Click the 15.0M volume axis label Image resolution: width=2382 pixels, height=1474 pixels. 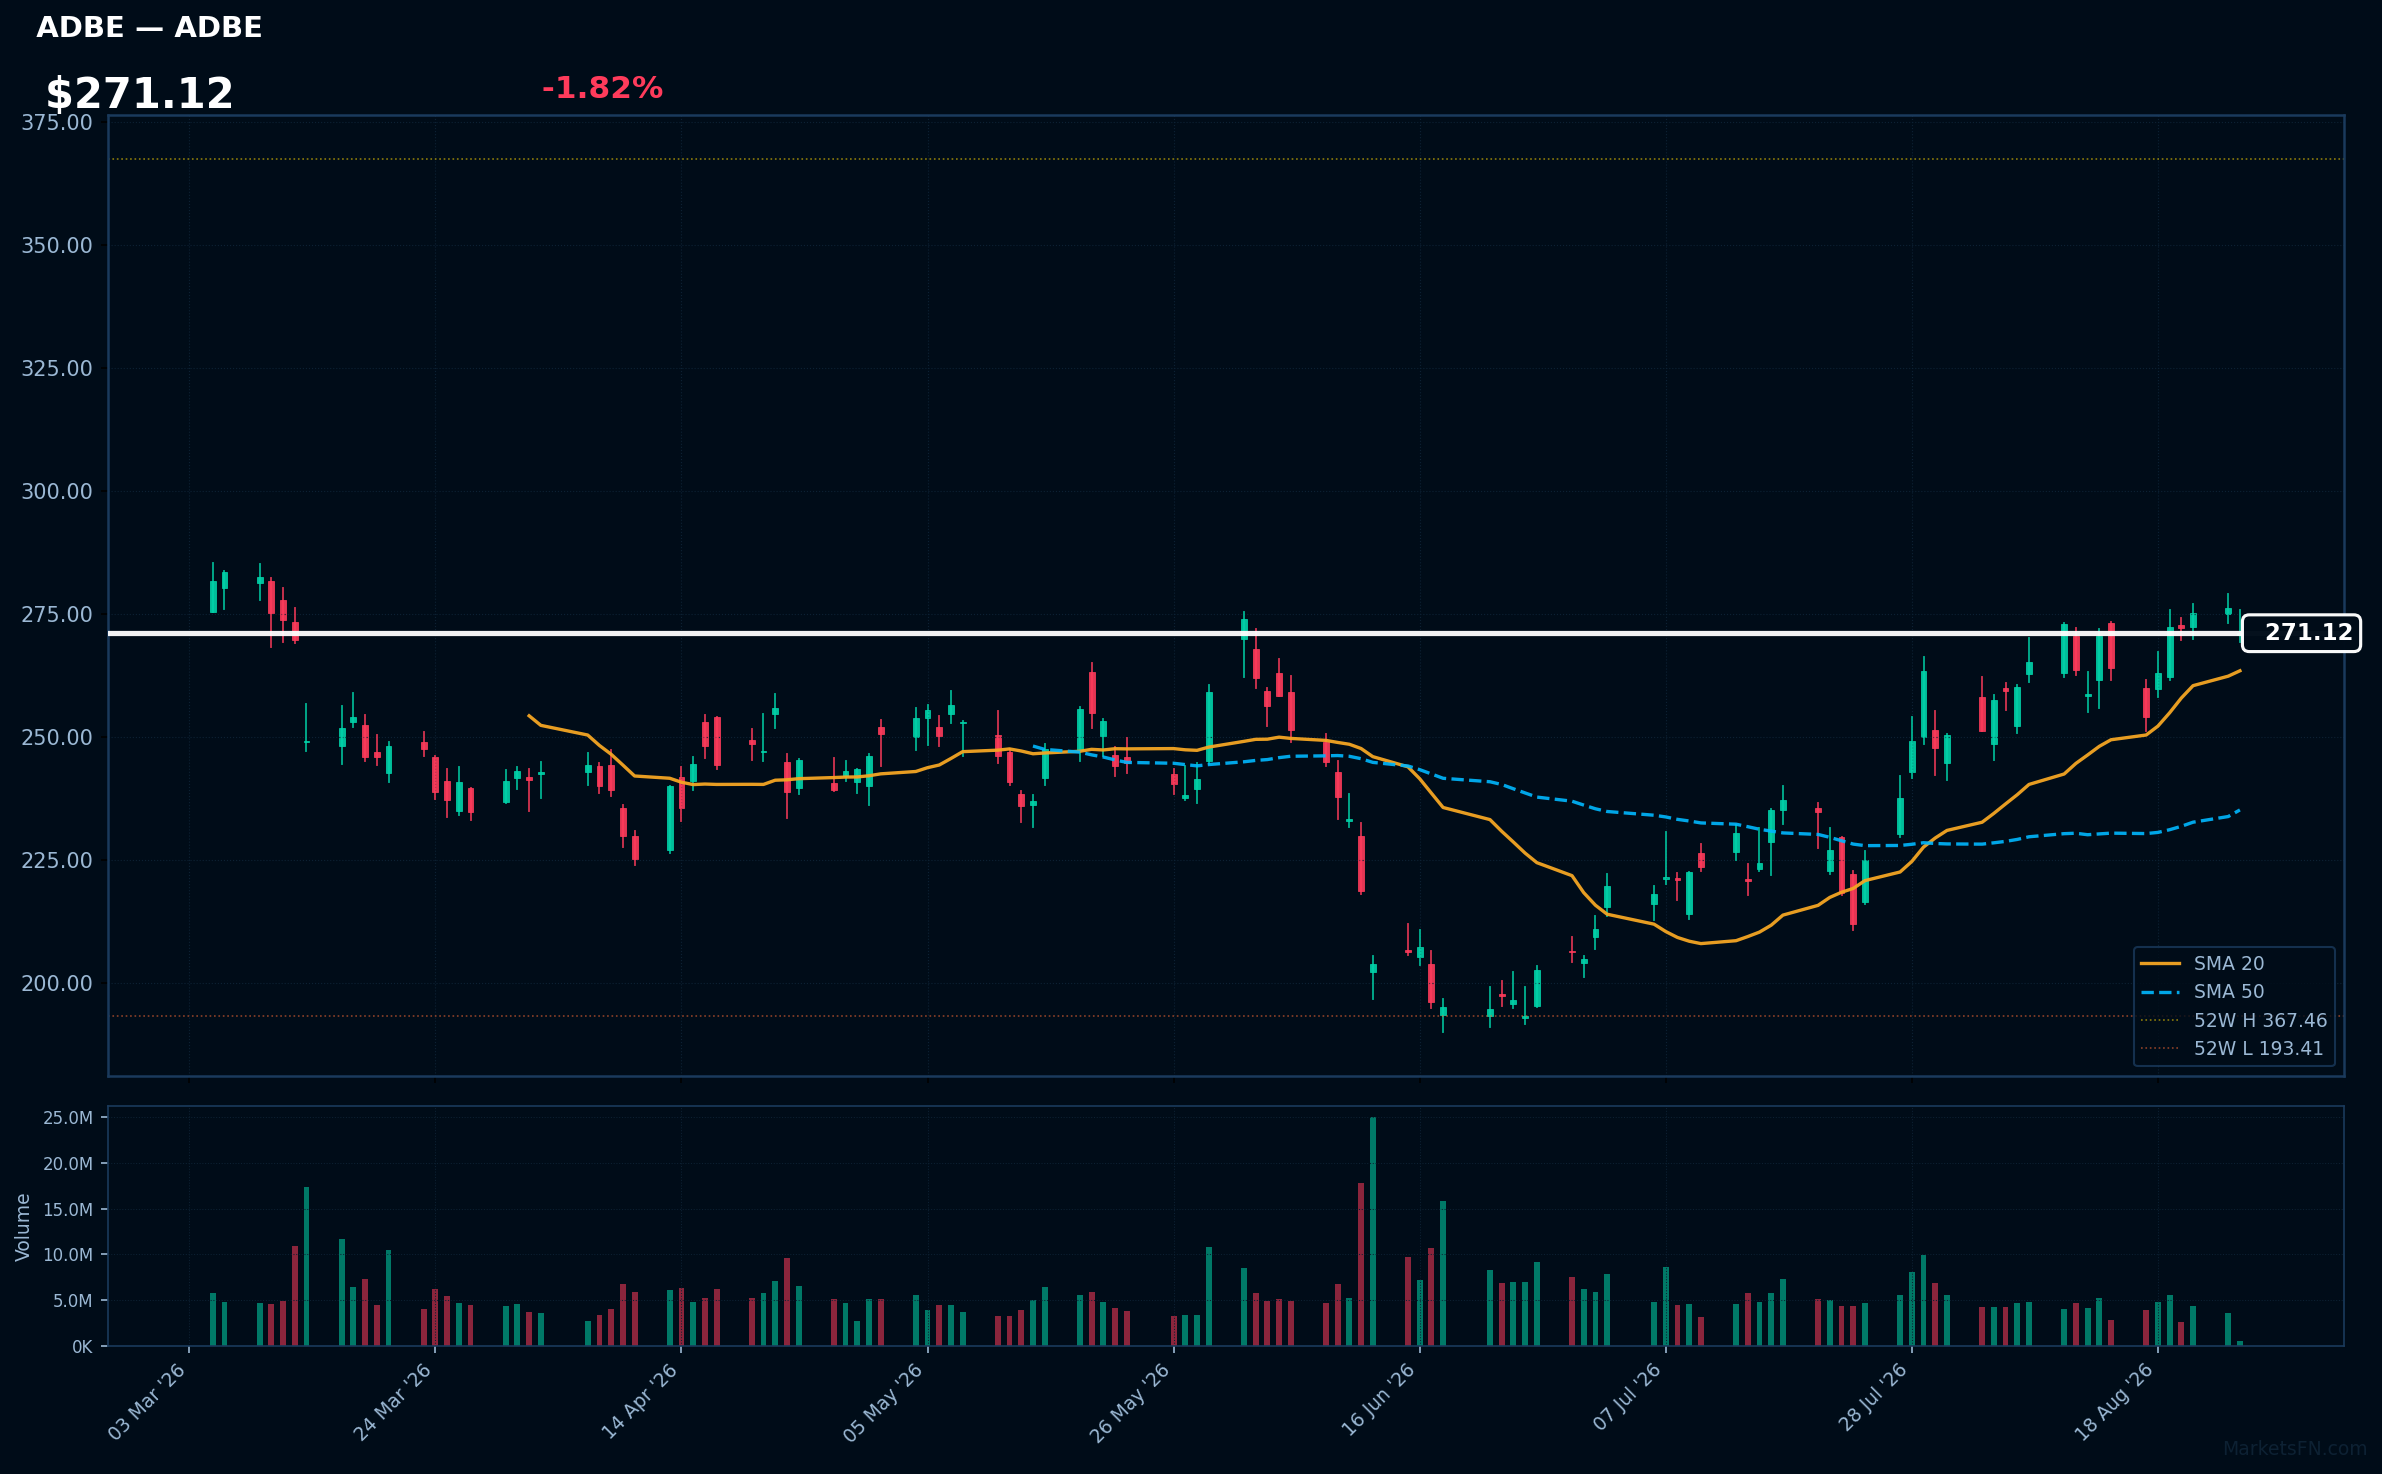pos(68,1210)
